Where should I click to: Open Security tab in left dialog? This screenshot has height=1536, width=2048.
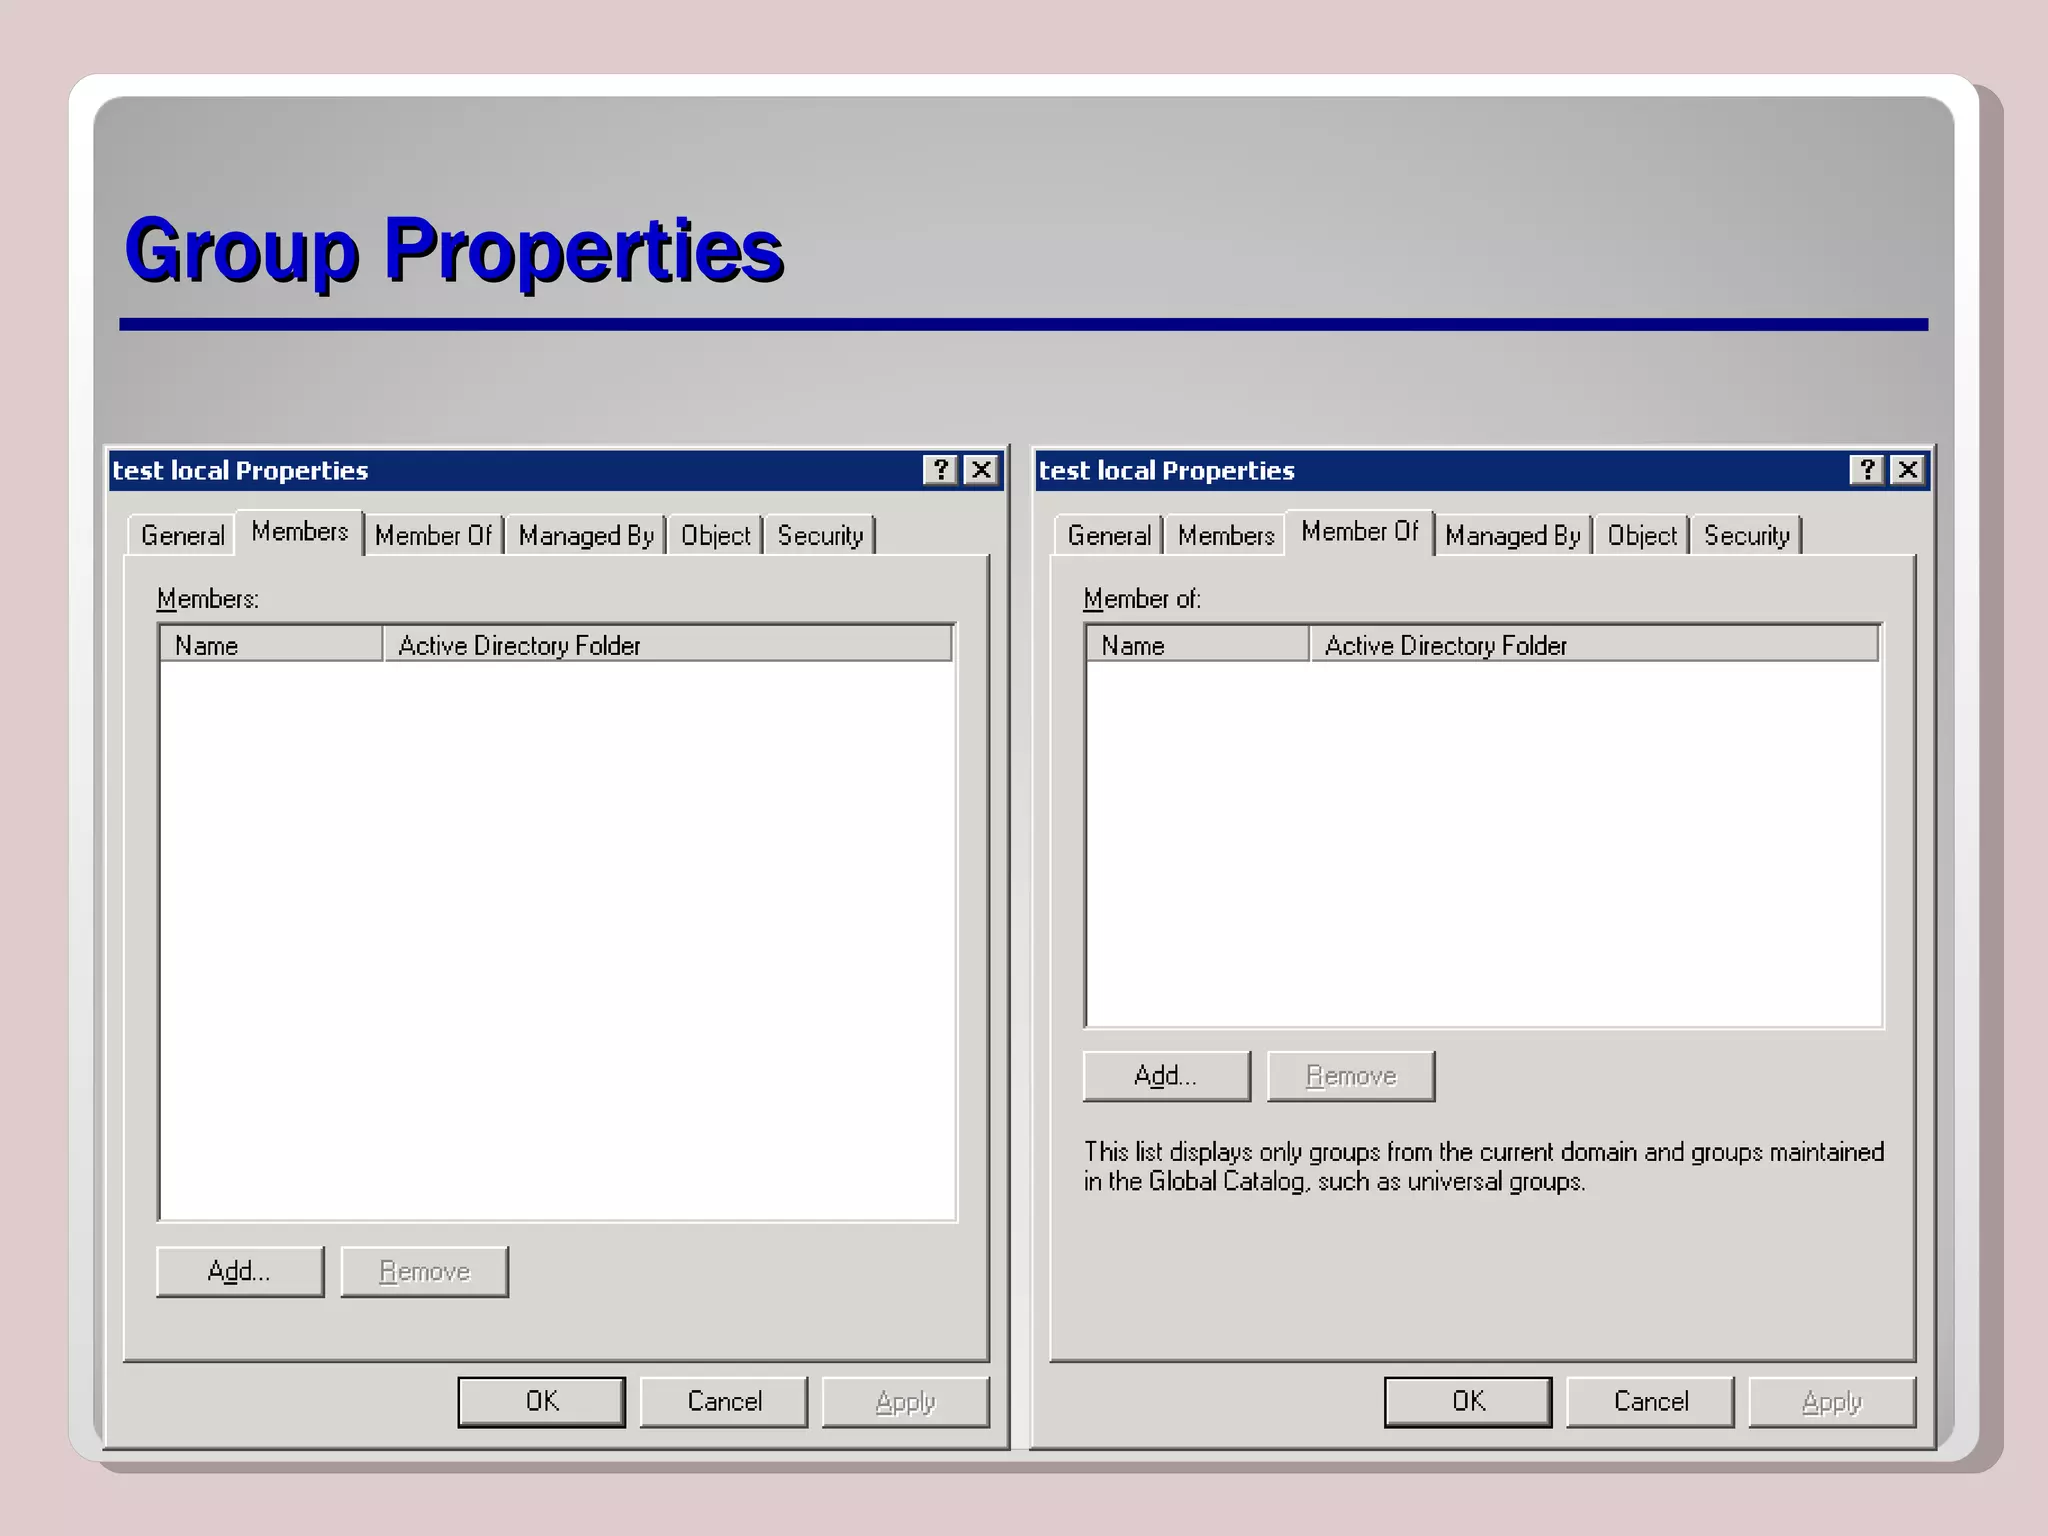[x=820, y=535]
